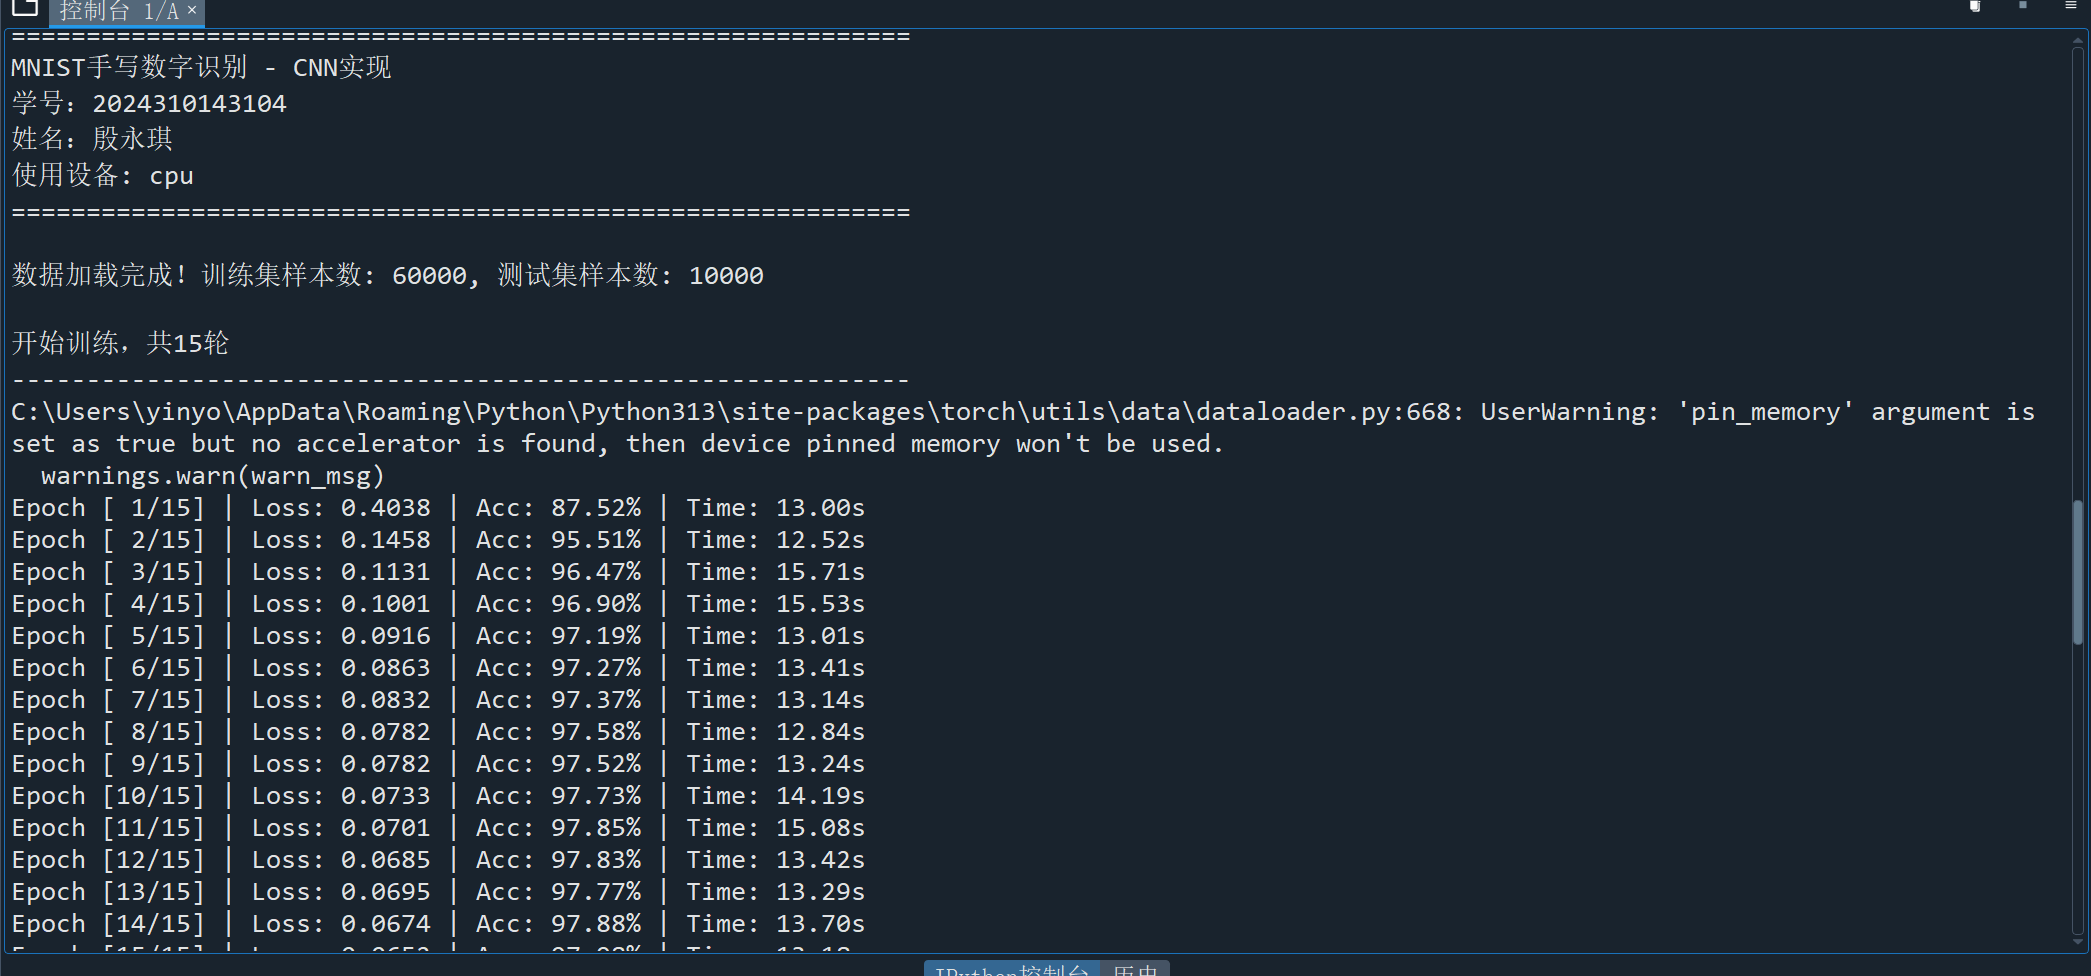Viewport: 2091px width, 976px height.
Task: Click the scrollbar up arrow
Action: (2077, 41)
